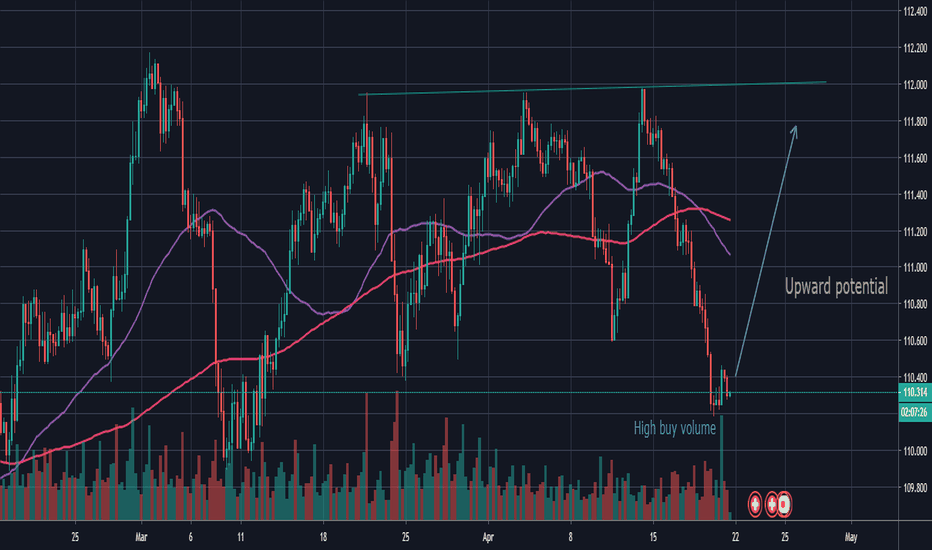Click the current price label 110.314

(915, 392)
